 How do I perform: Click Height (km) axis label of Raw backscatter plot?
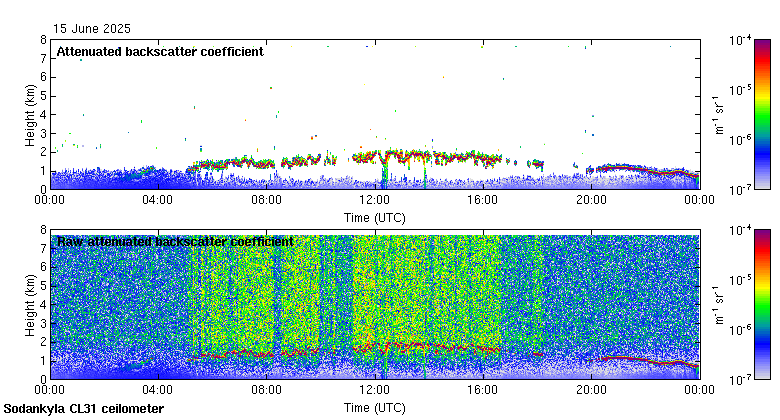pos(30,305)
